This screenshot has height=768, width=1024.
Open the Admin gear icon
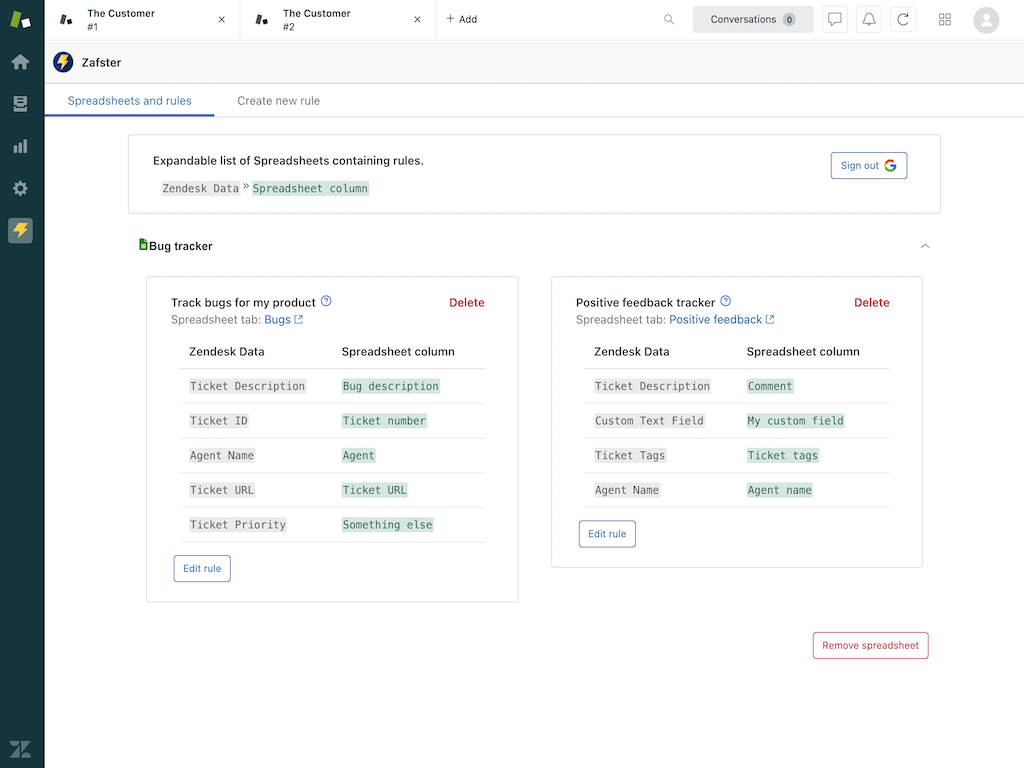pos(20,188)
